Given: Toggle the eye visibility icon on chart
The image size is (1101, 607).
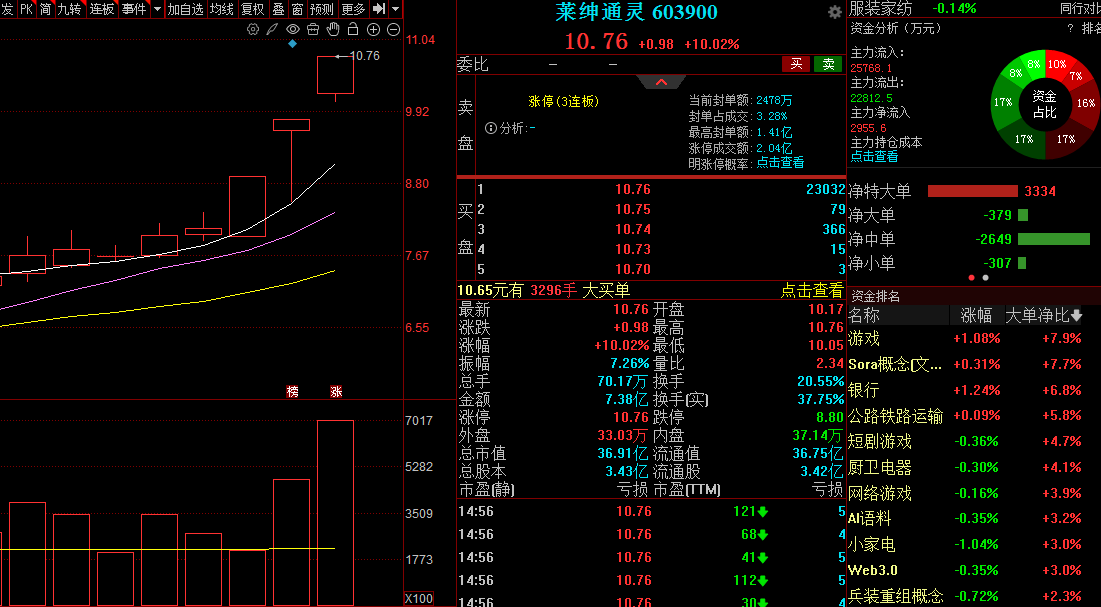Looking at the screenshot, I should click(293, 30).
